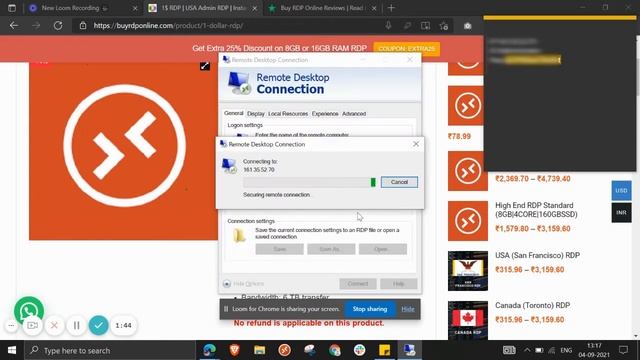This screenshot has height=360, width=640.
Task: Finish Loom recording with checkmark button
Action: pyautogui.click(x=98, y=325)
